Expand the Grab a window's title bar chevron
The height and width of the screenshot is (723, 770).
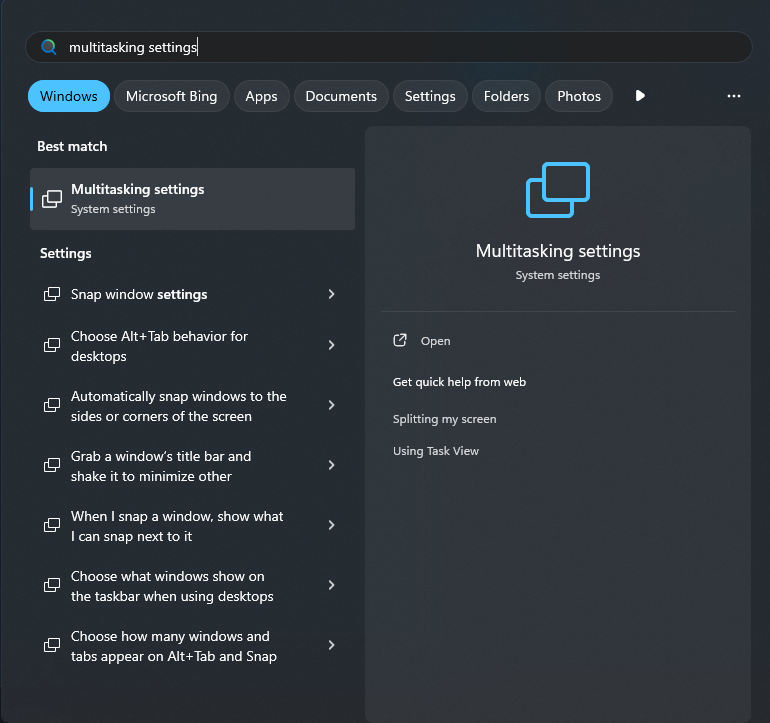(x=331, y=465)
